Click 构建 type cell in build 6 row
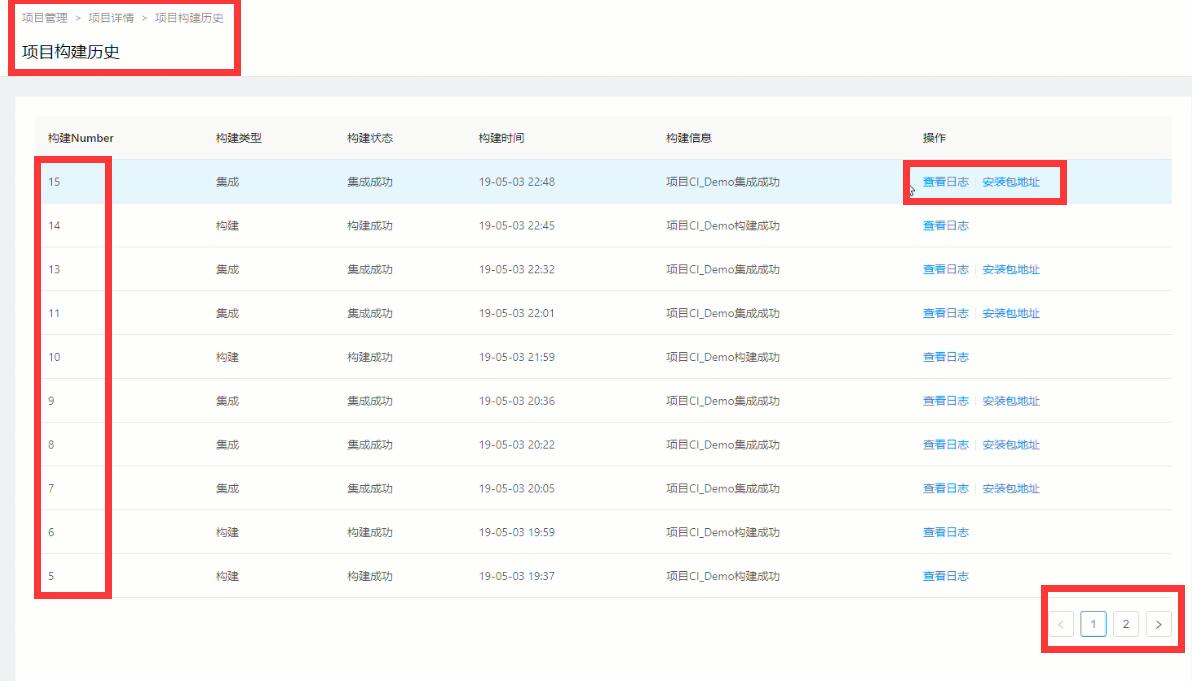Image resolution: width=1192 pixels, height=681 pixels. point(227,532)
